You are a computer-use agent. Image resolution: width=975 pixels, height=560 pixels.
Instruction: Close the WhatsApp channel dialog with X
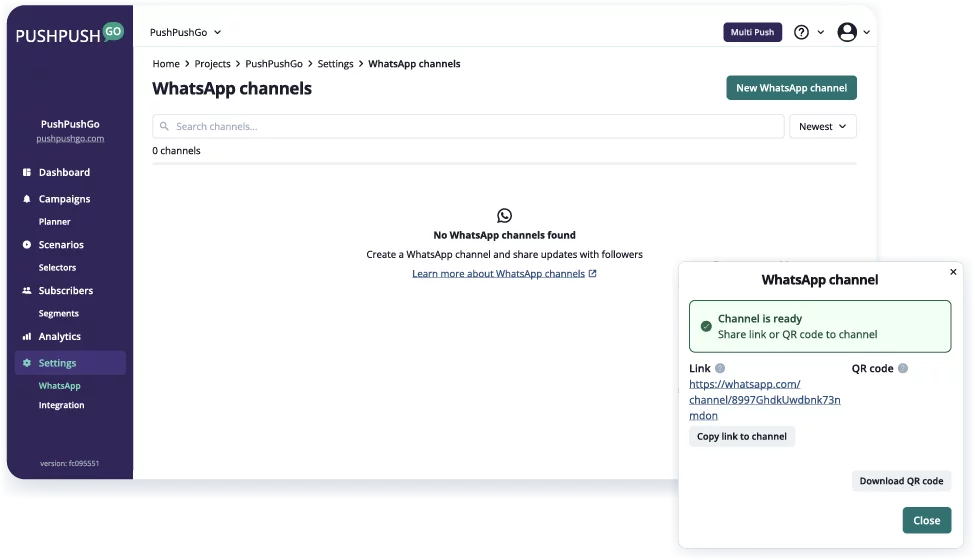click(x=953, y=272)
